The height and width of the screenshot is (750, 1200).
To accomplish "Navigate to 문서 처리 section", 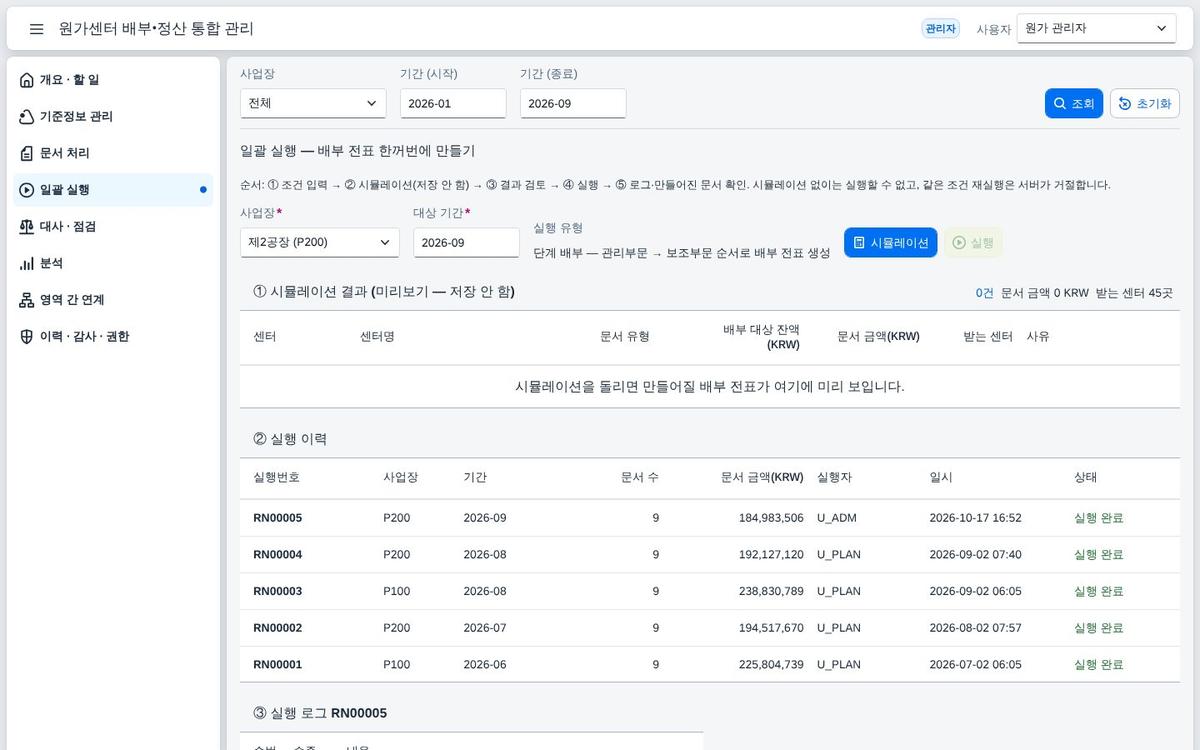I will click(113, 153).
